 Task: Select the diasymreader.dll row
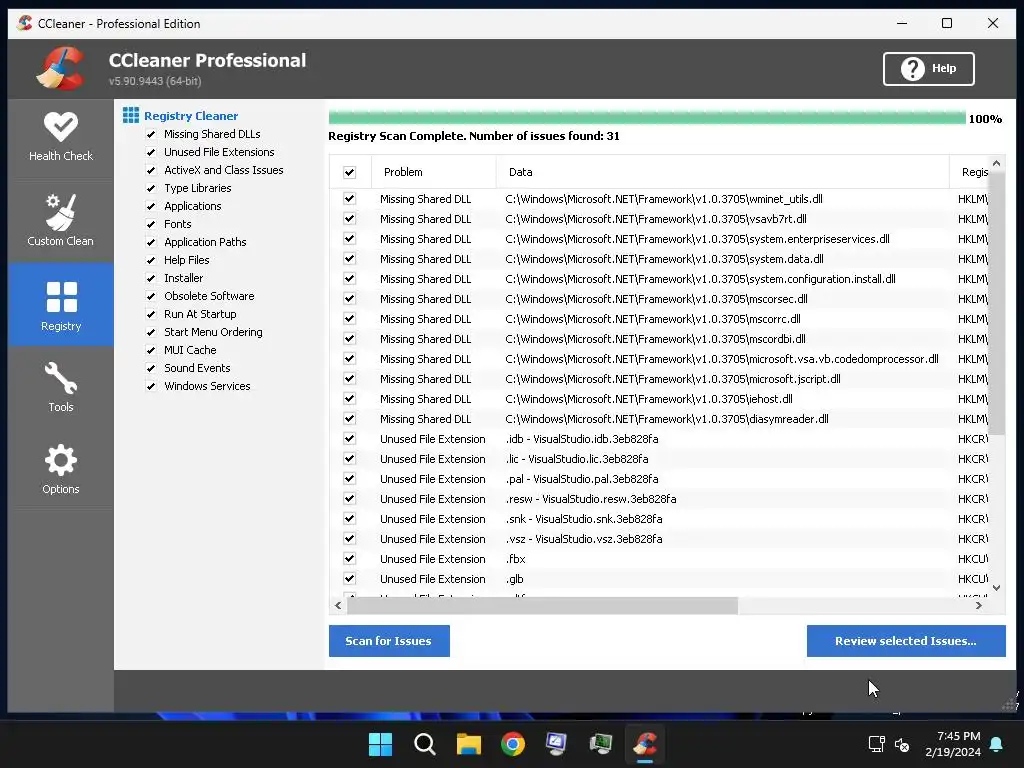tap(658, 419)
